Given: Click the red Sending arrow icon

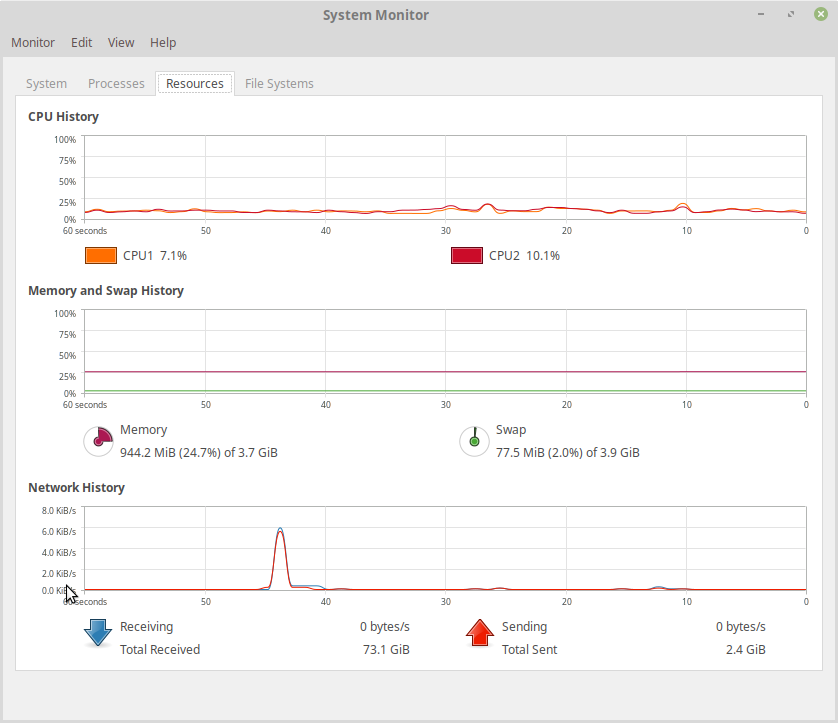Looking at the screenshot, I should [479, 633].
